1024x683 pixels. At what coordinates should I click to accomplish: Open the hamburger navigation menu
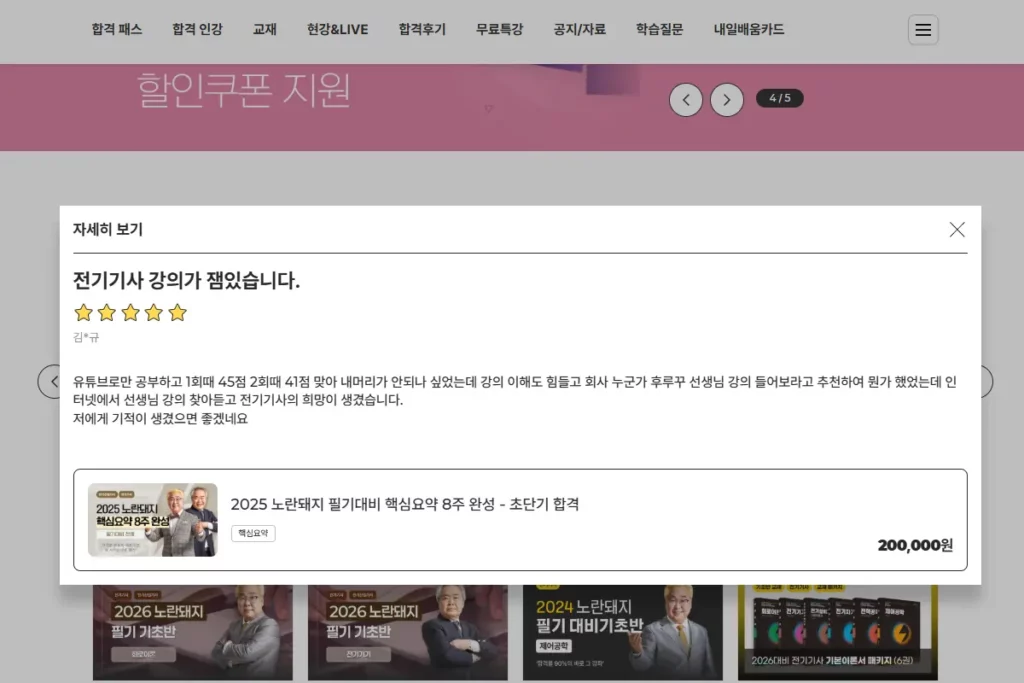922,29
